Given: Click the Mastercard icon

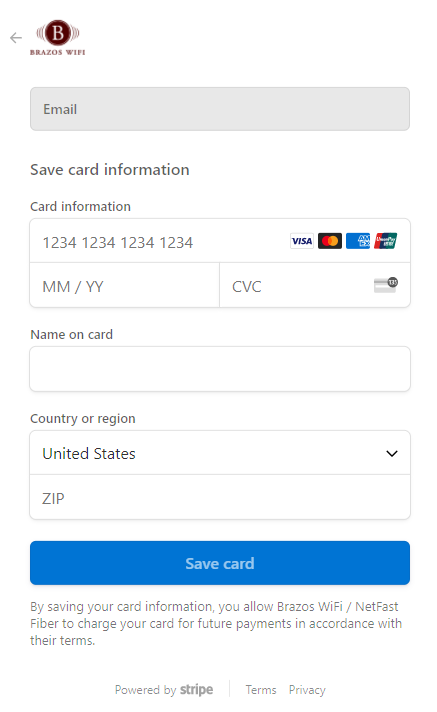Looking at the screenshot, I should tap(330, 241).
